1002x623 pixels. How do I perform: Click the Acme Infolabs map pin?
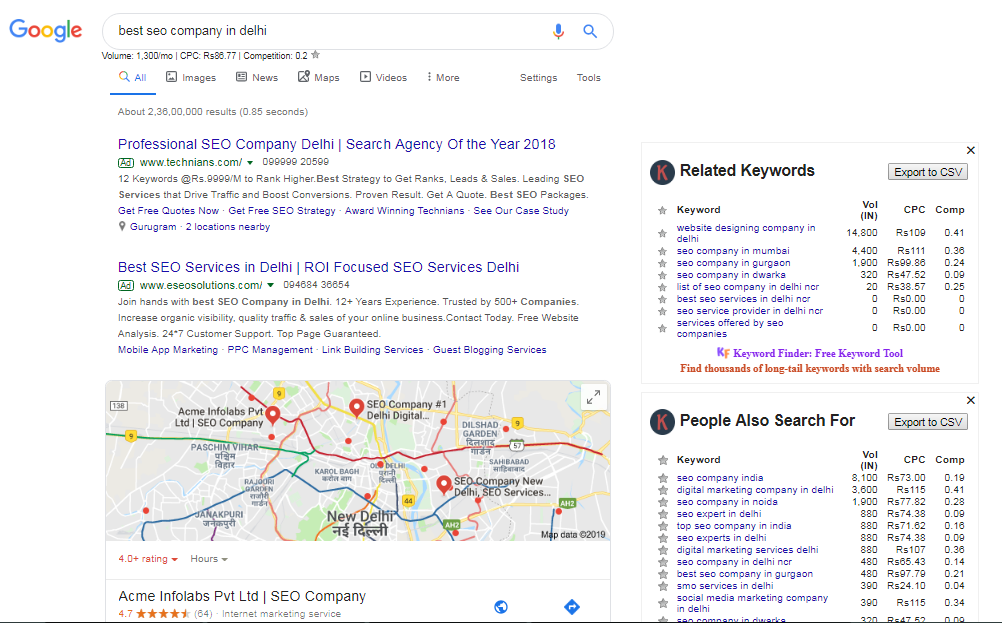tap(273, 415)
